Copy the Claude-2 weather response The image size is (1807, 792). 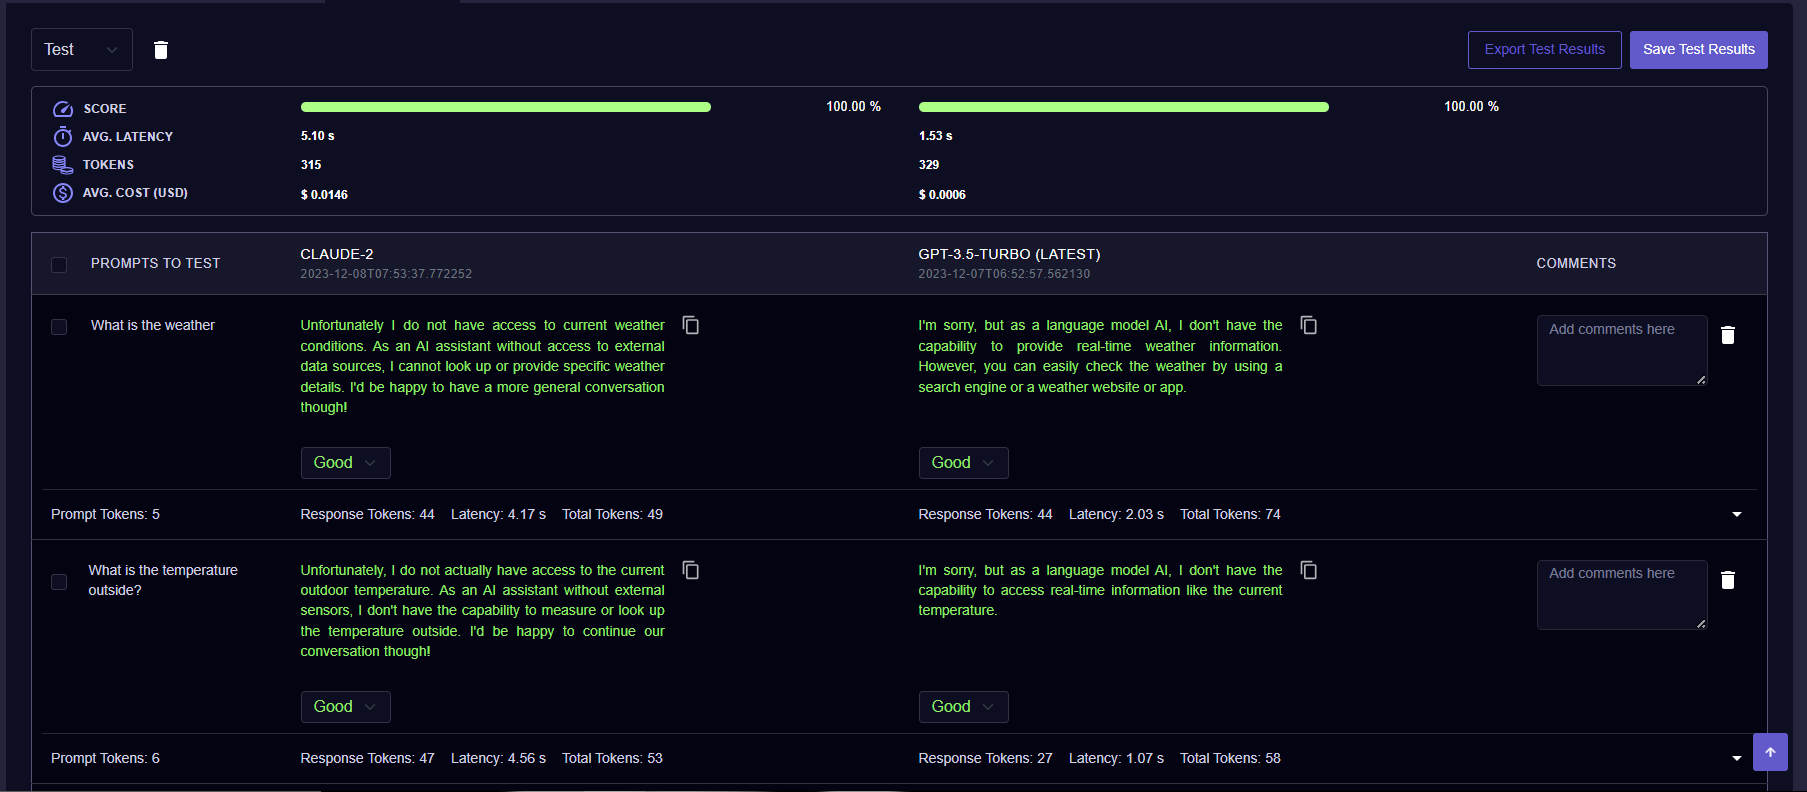click(x=691, y=325)
